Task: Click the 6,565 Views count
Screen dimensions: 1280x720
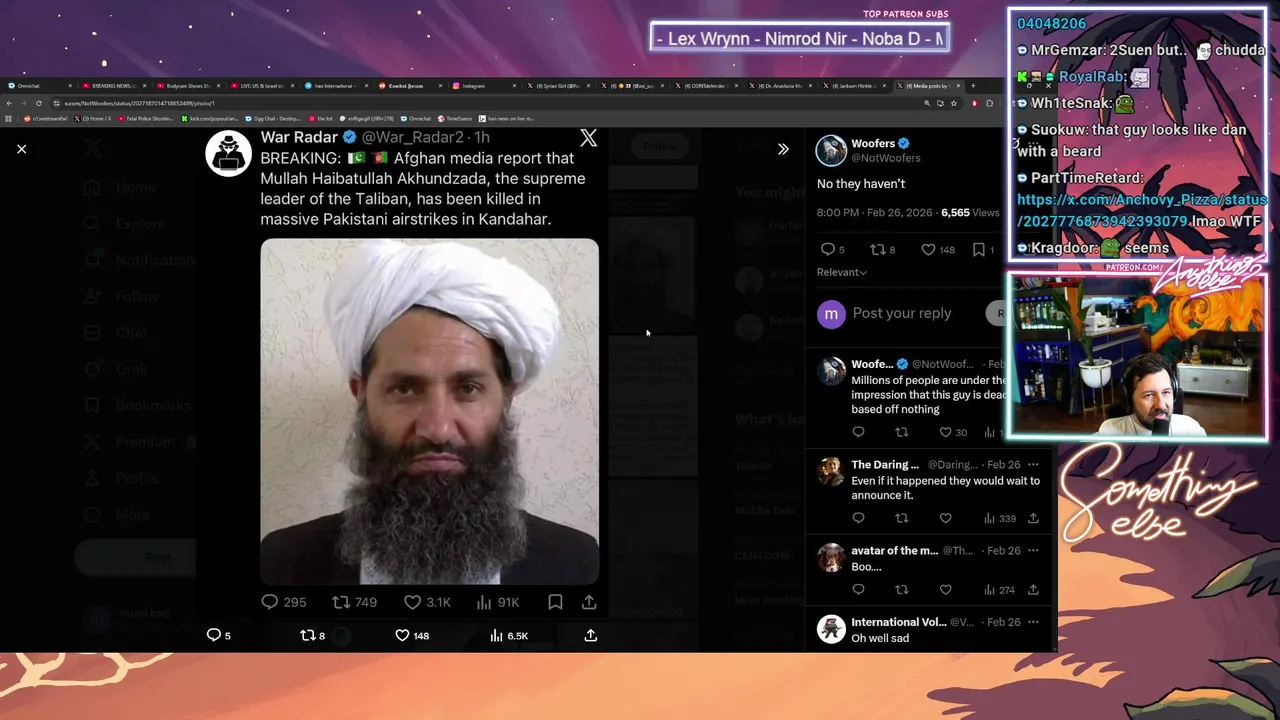Action: tap(970, 212)
